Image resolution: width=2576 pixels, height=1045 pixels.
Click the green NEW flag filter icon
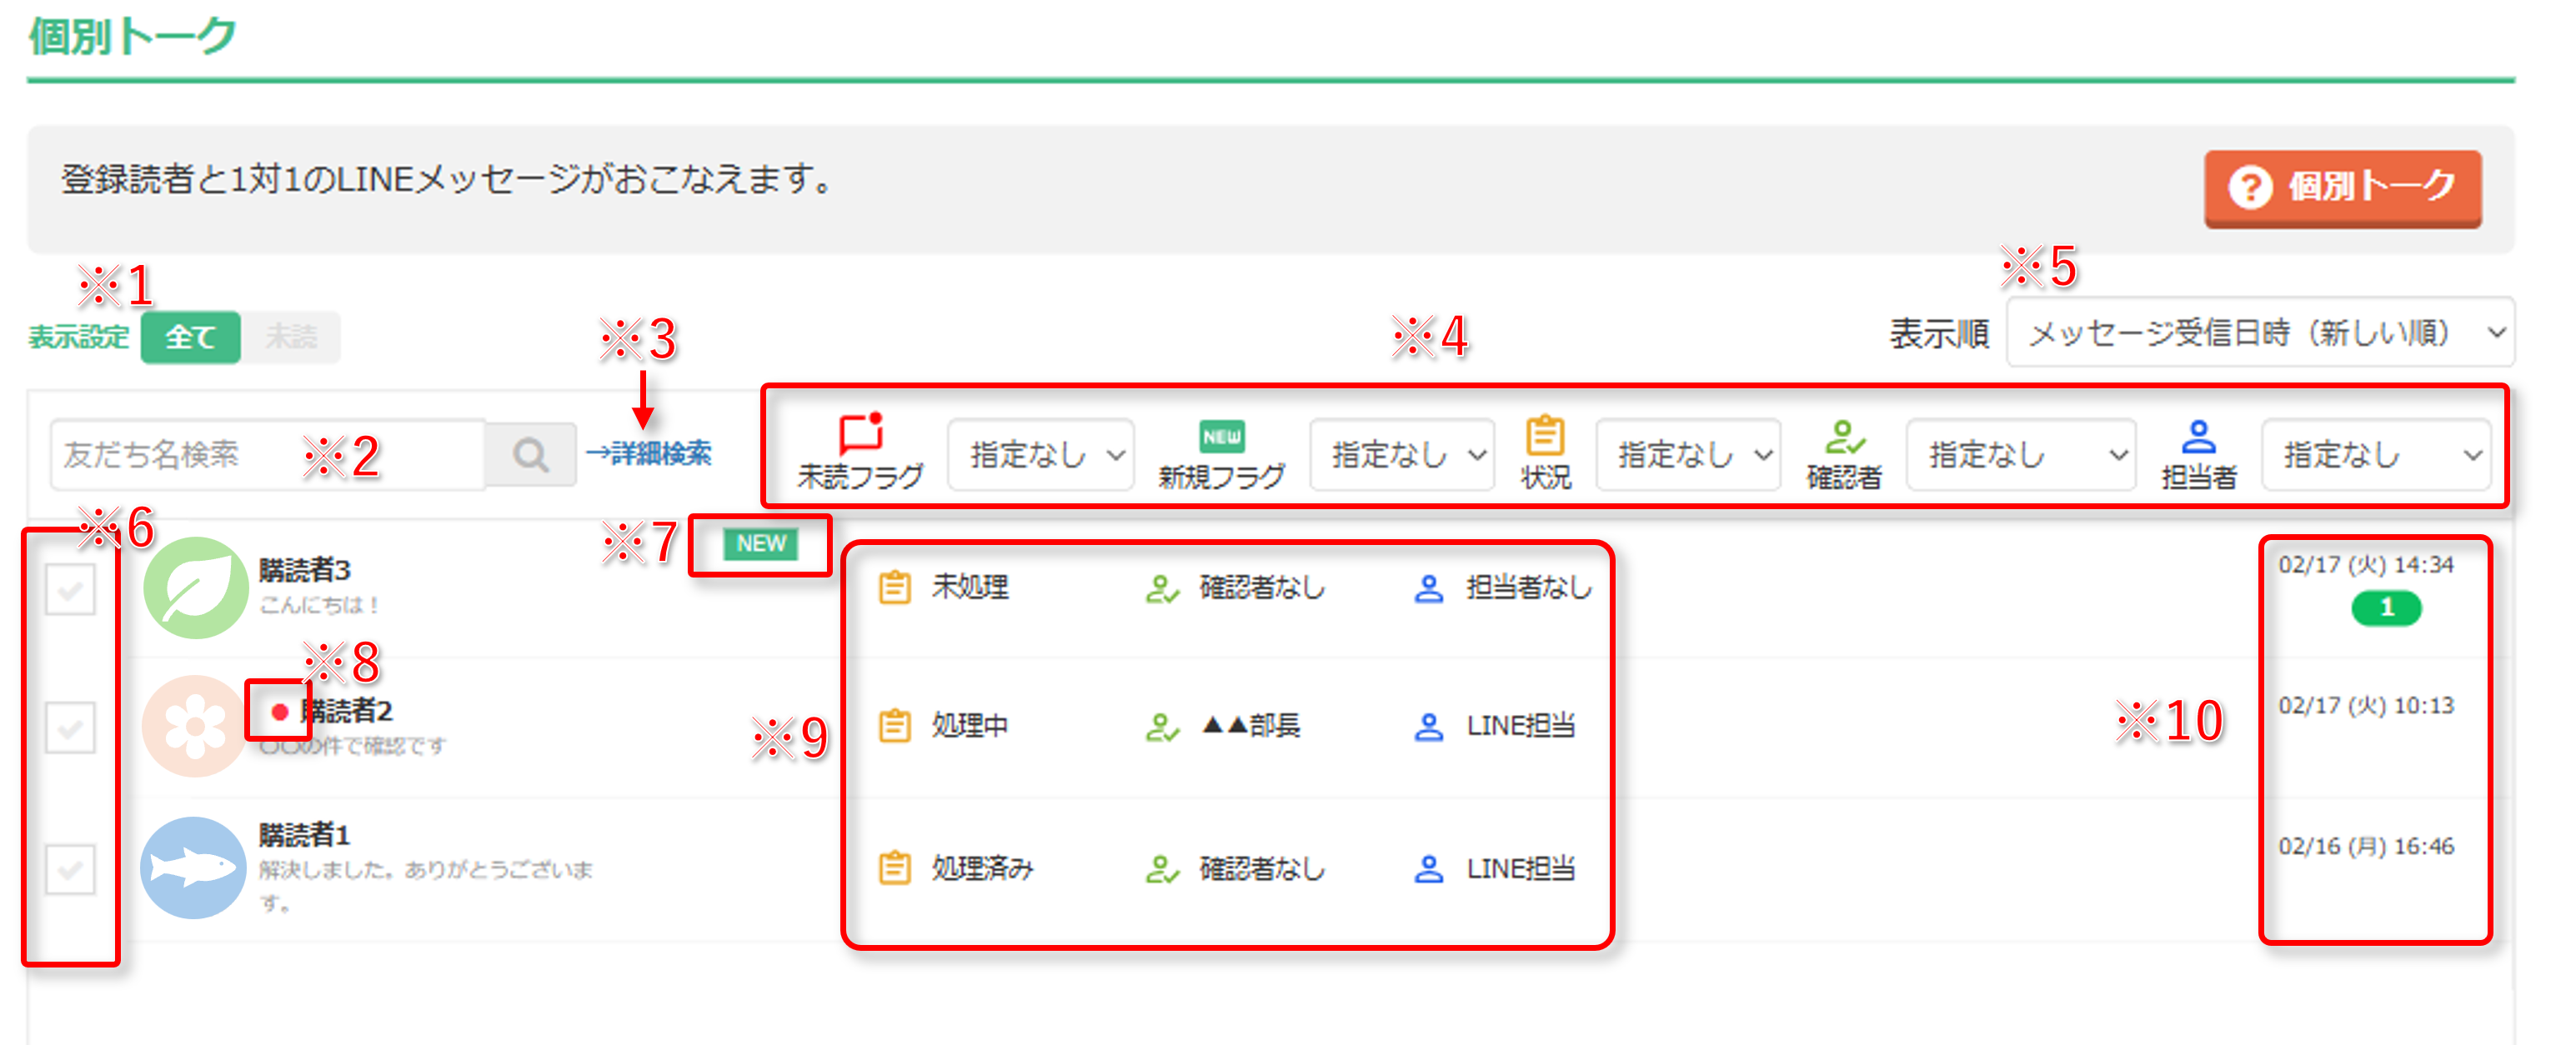1221,436
